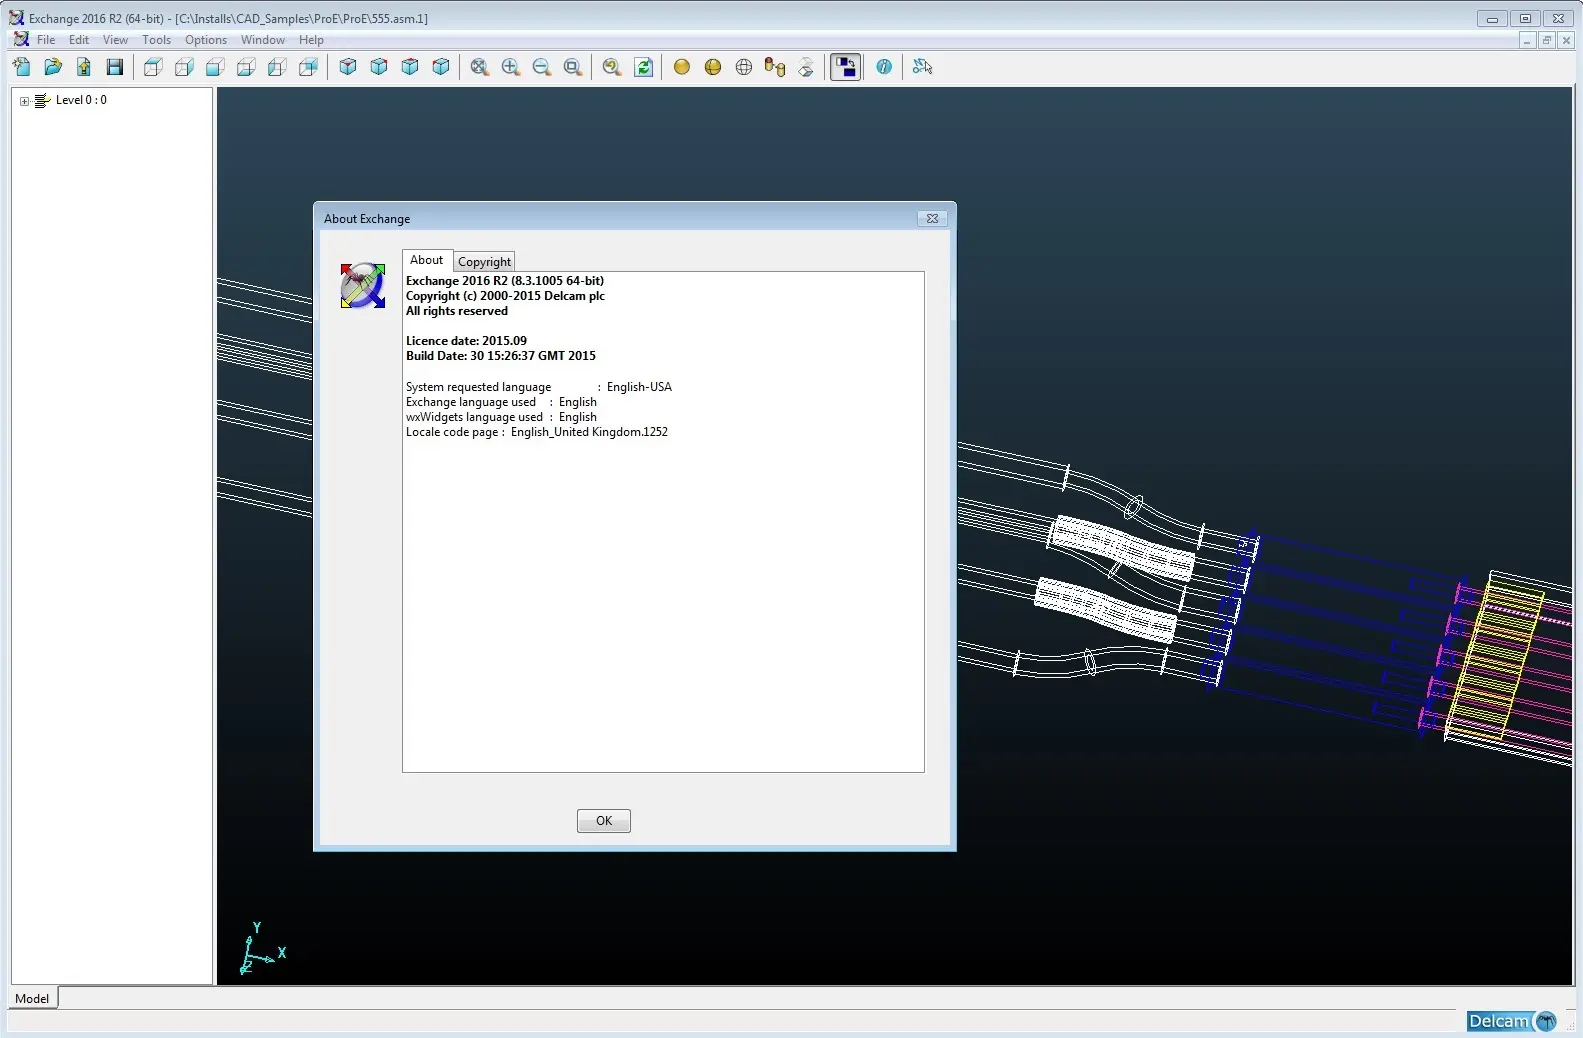Viewport: 1583px width, 1038px height.
Task: Click the 'Build Date: 30 15:26:37 GMT 2015' text
Action: tap(501, 356)
